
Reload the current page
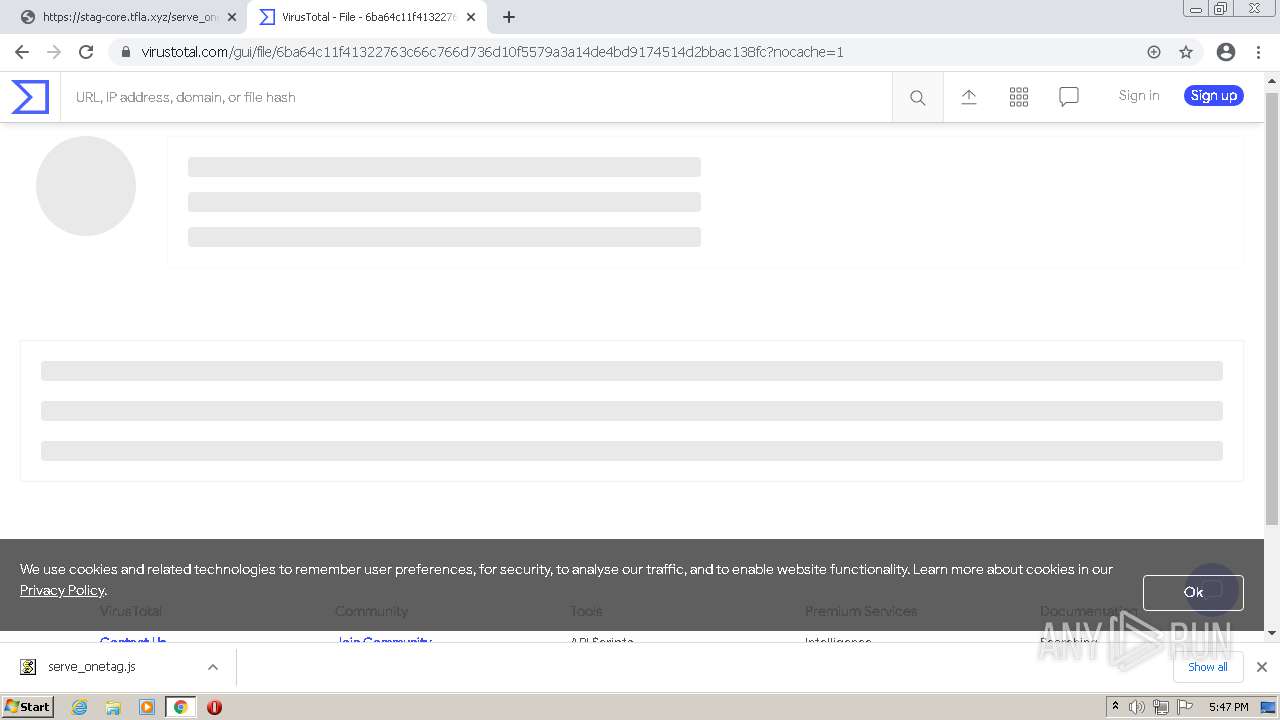click(86, 52)
